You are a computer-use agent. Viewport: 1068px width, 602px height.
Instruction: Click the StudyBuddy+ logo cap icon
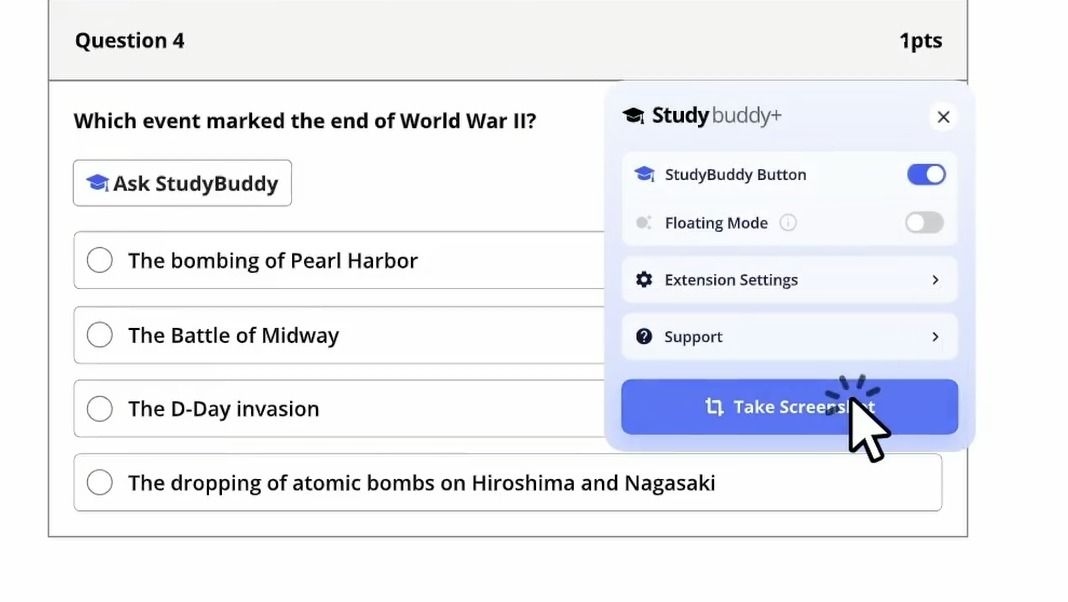tap(633, 116)
